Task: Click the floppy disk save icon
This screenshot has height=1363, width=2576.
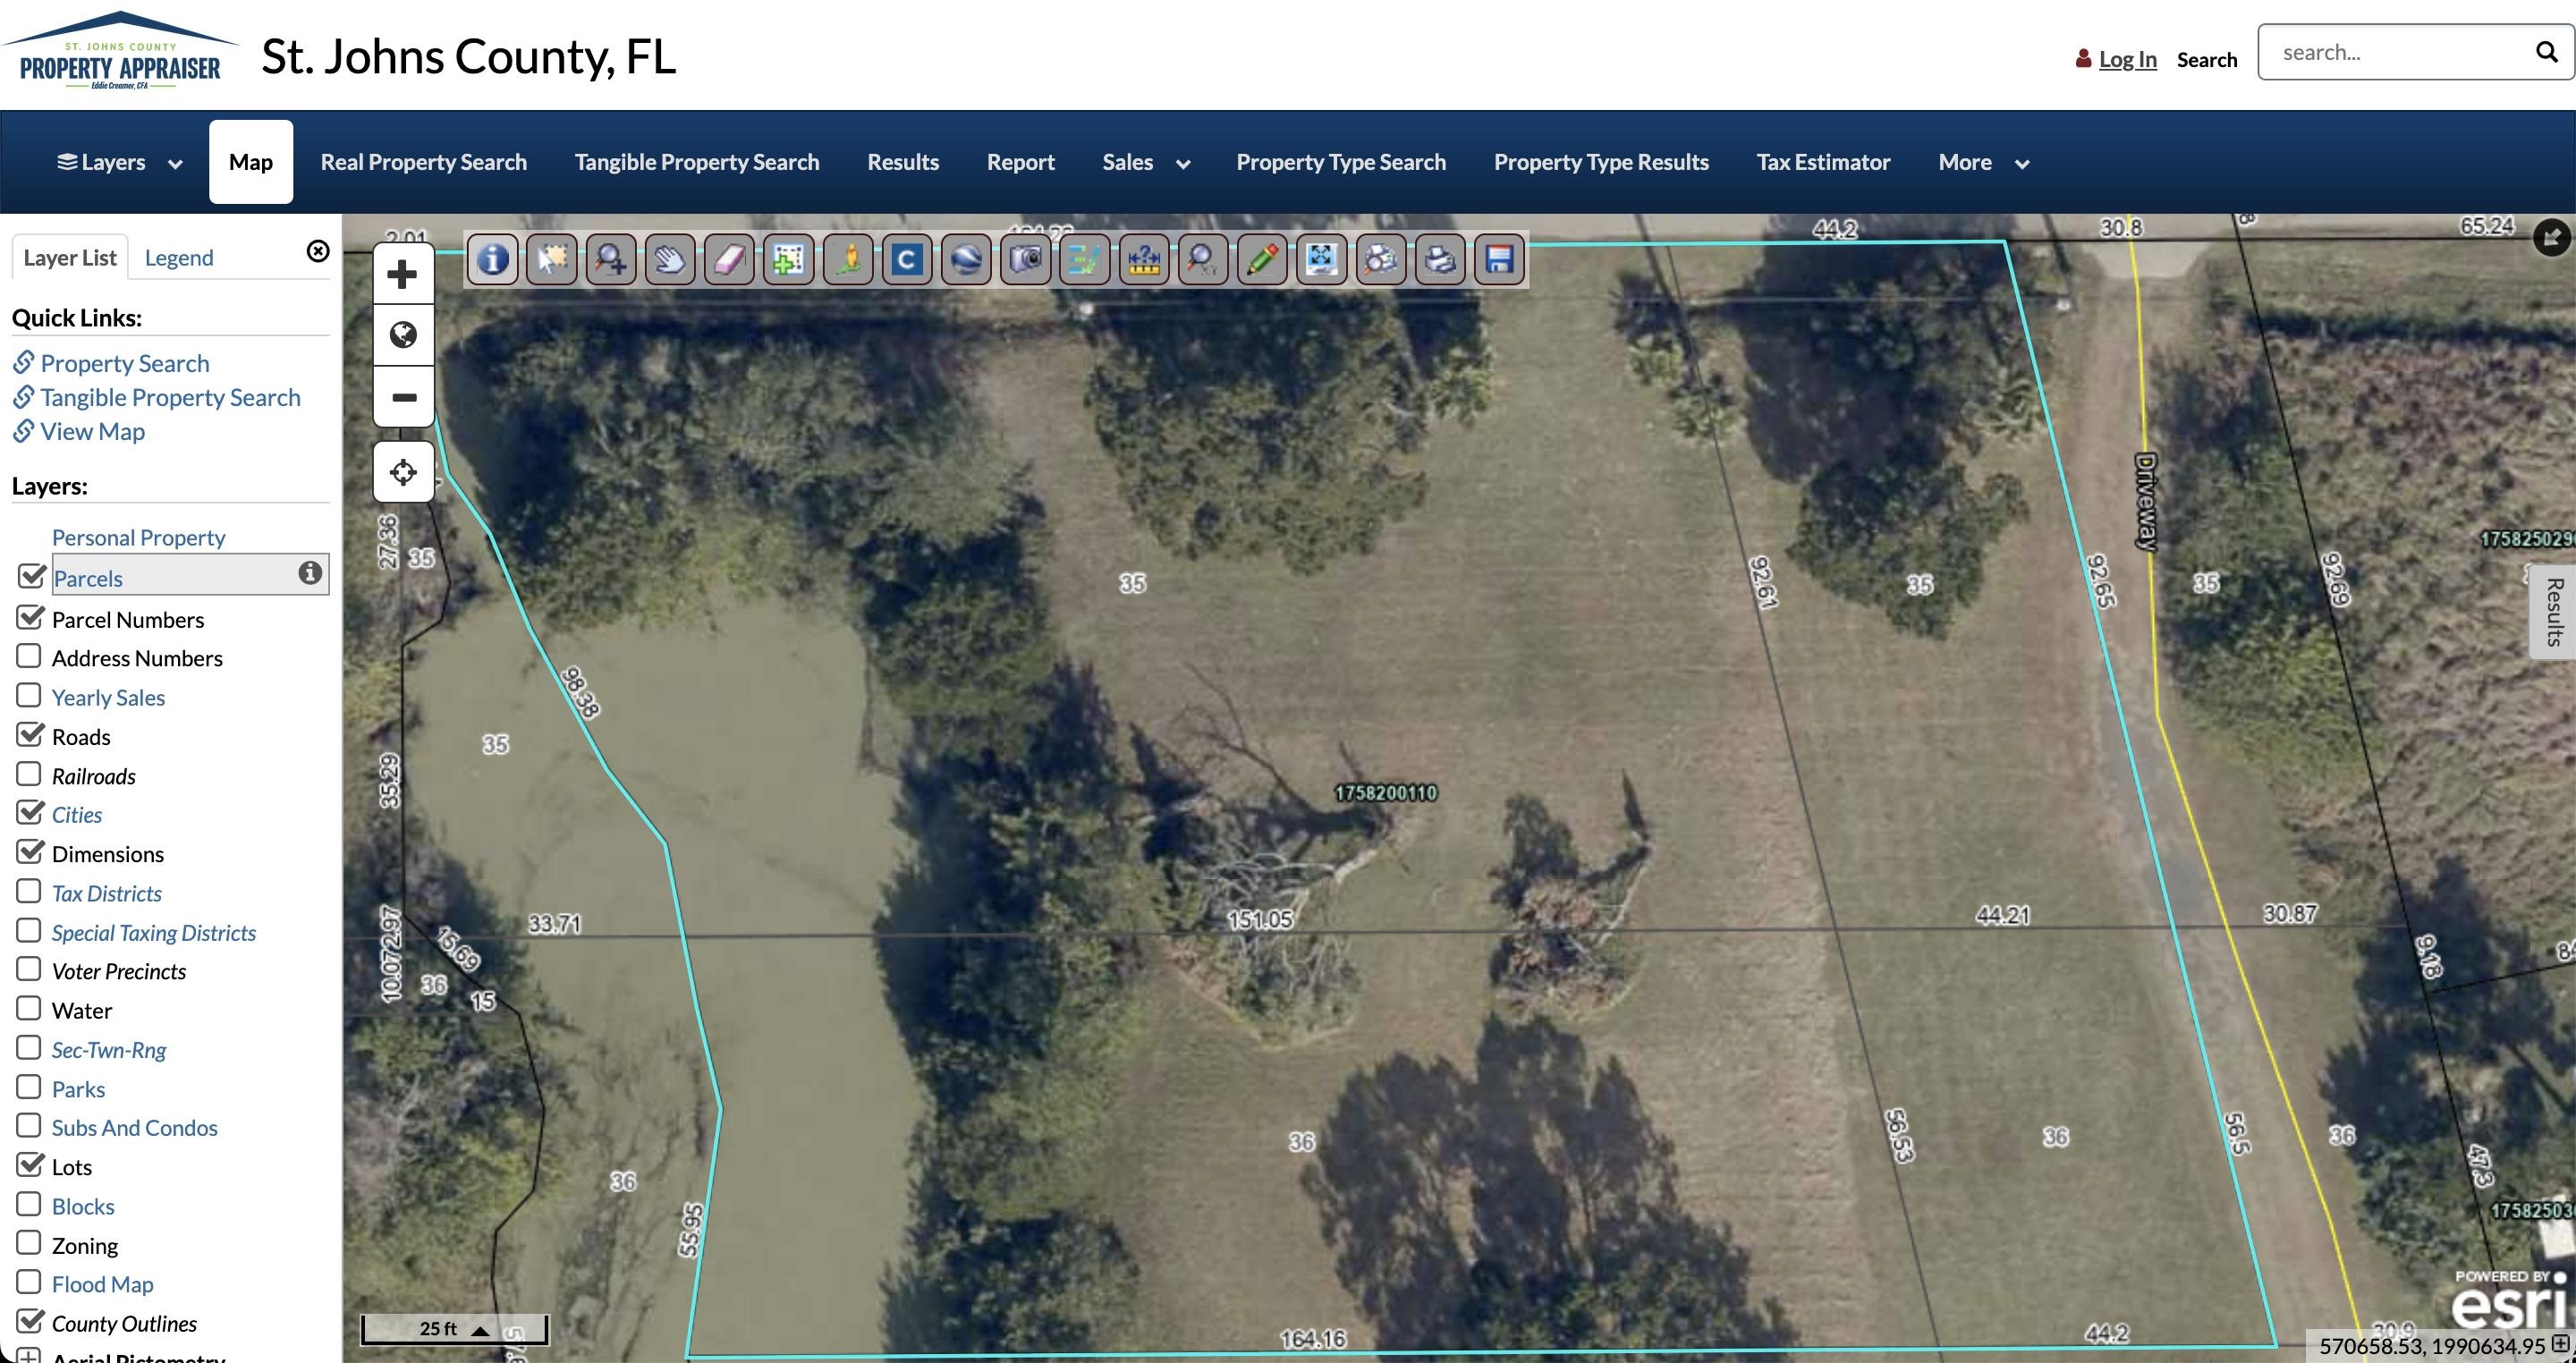Action: 1498,260
